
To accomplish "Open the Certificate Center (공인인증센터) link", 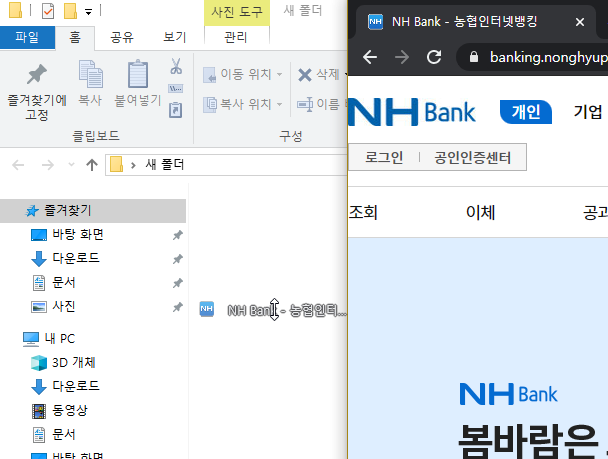I will 473,157.
